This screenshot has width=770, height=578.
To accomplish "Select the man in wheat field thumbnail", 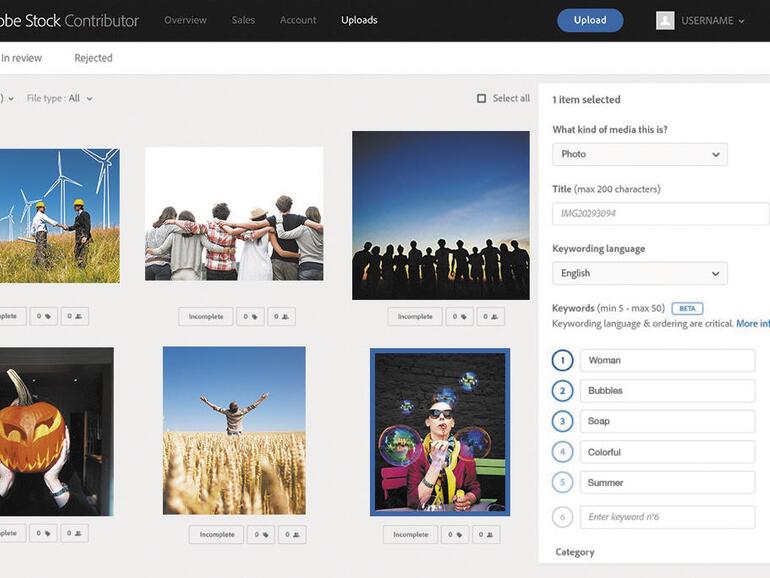I will 234,431.
